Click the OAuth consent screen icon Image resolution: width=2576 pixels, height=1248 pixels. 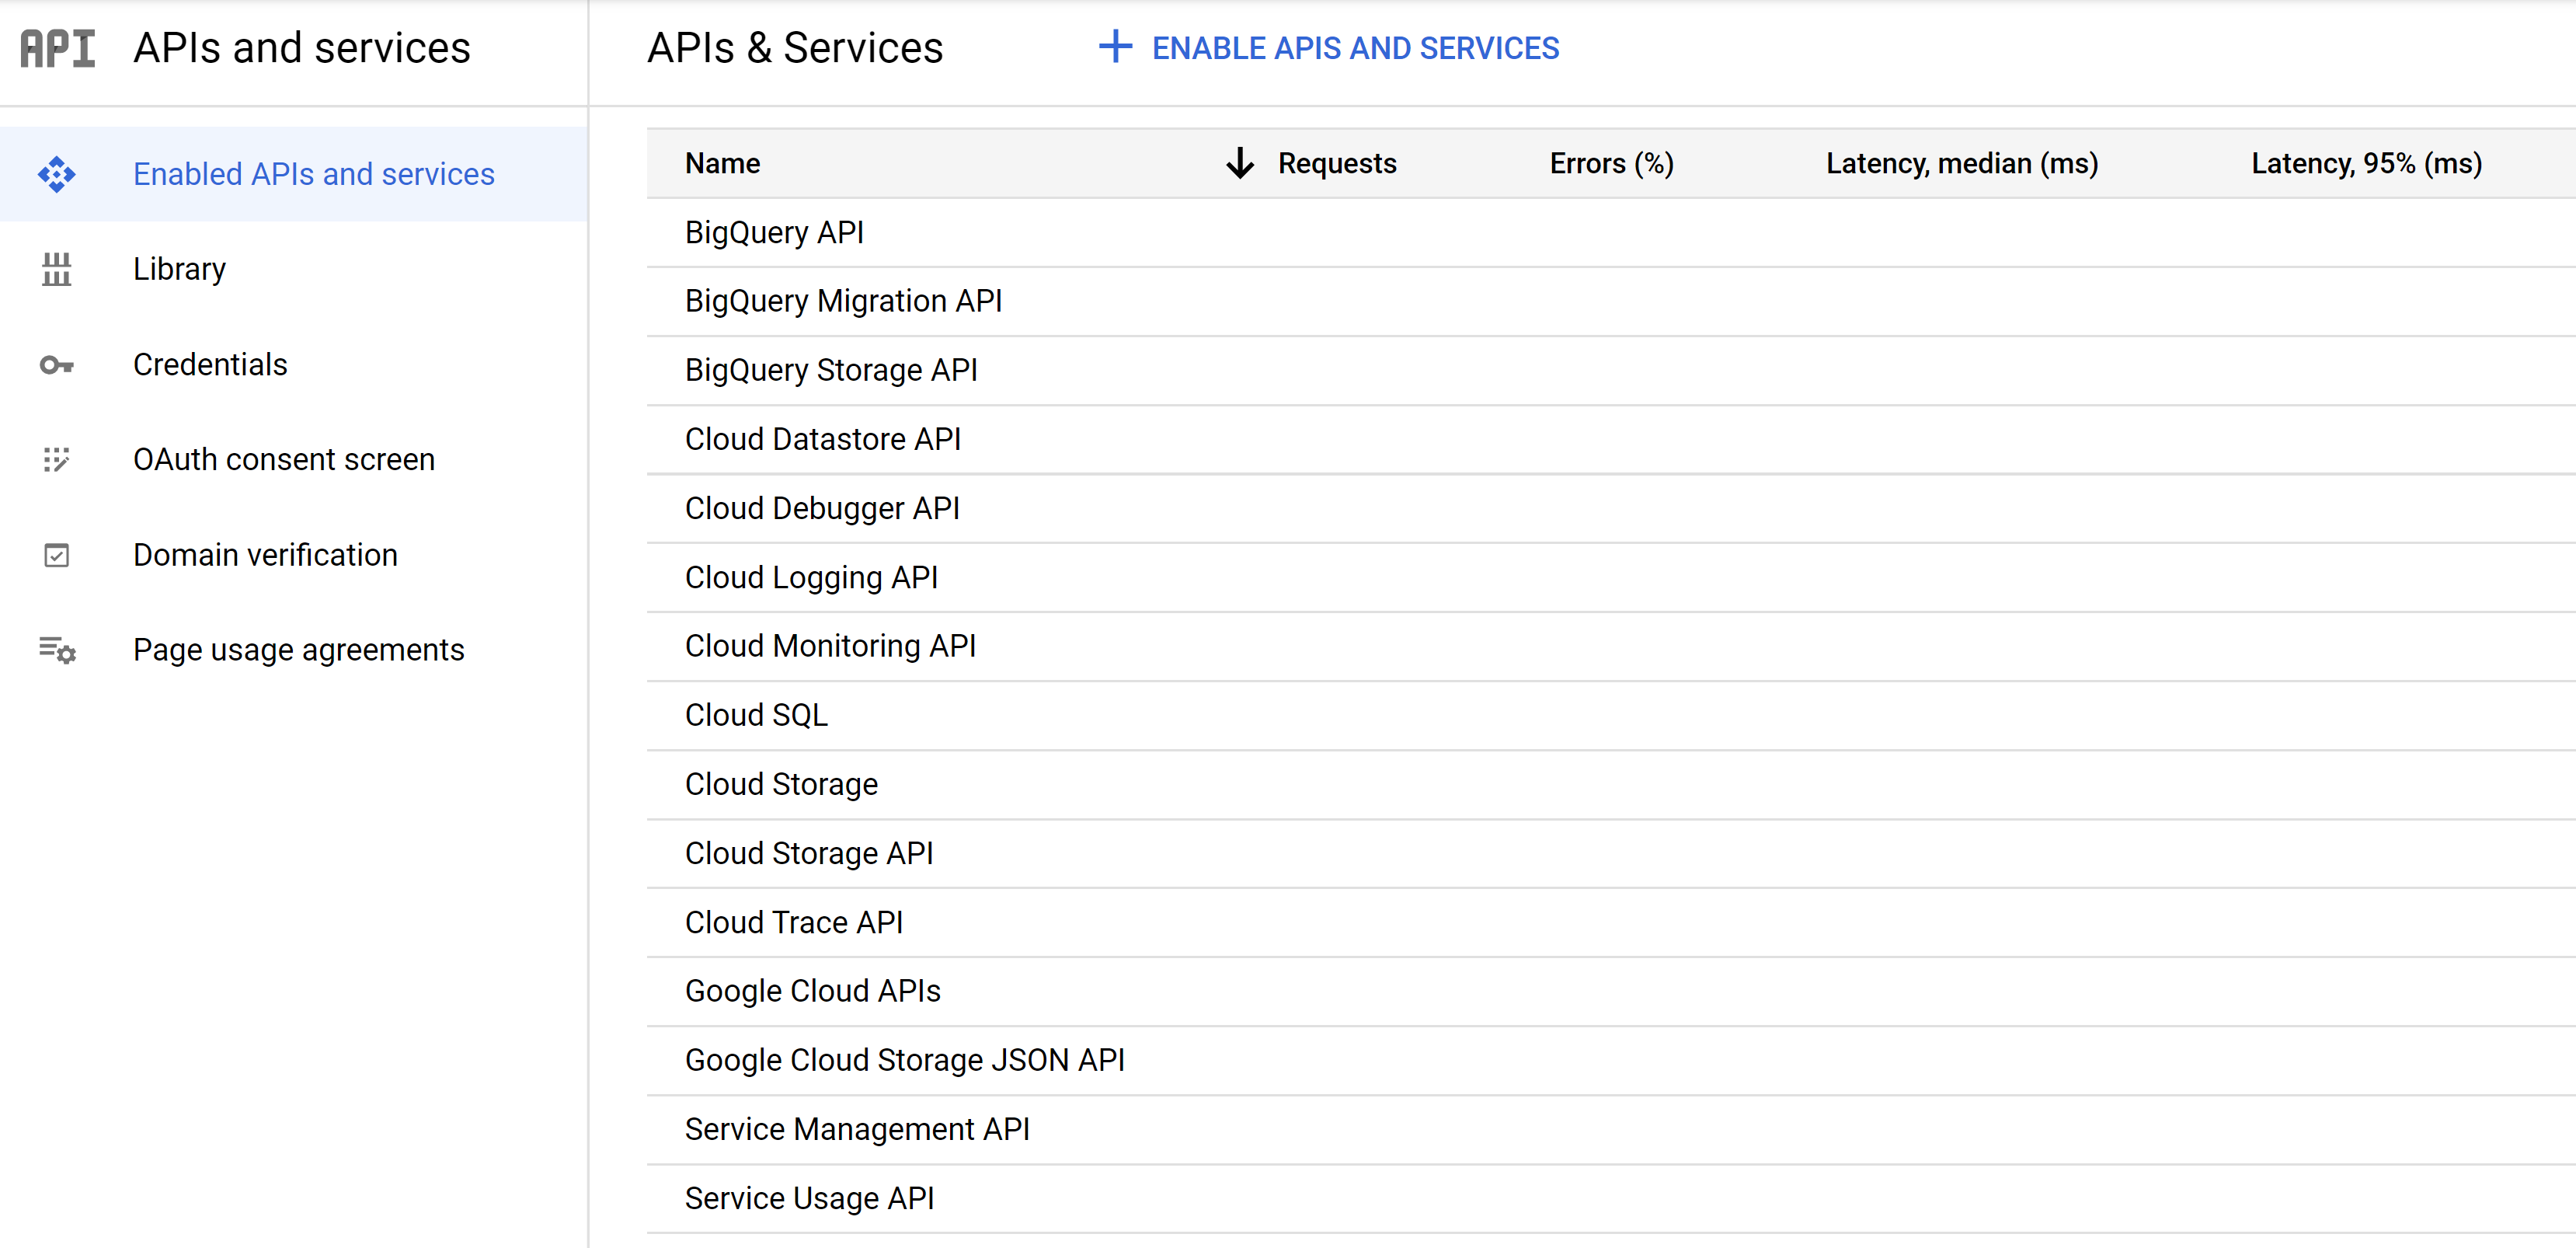point(57,459)
